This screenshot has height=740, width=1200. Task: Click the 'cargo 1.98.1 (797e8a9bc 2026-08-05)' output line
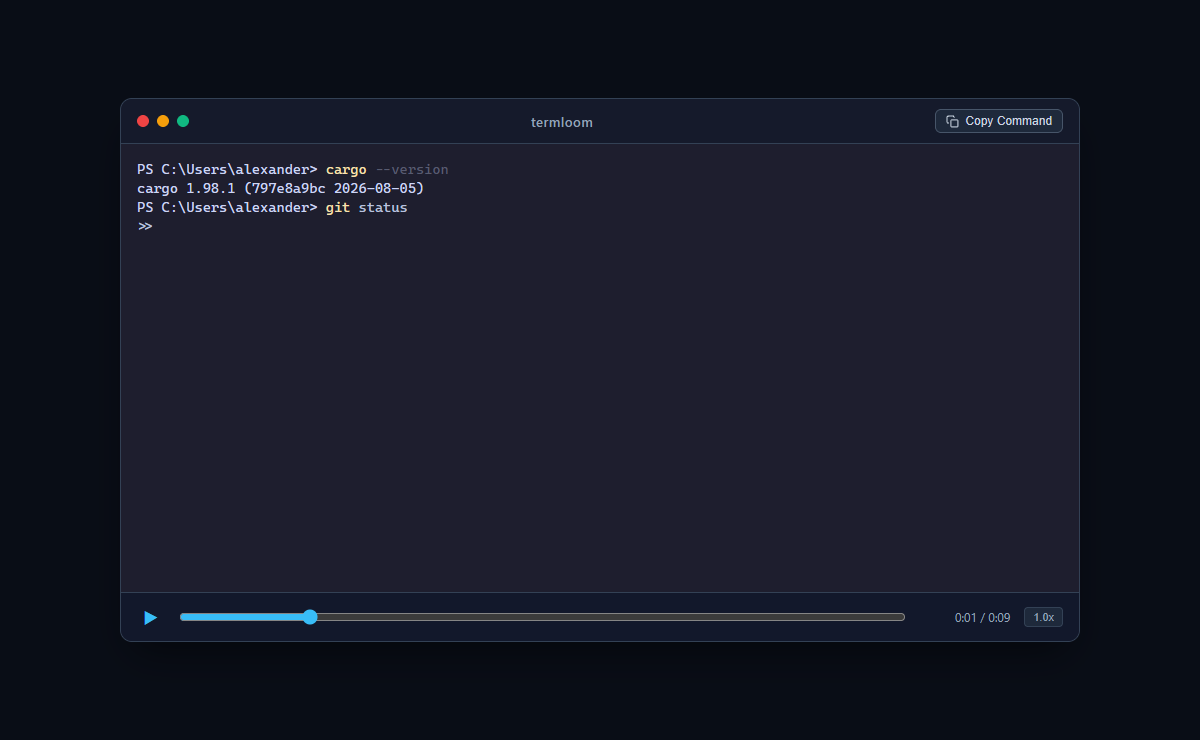tap(281, 188)
